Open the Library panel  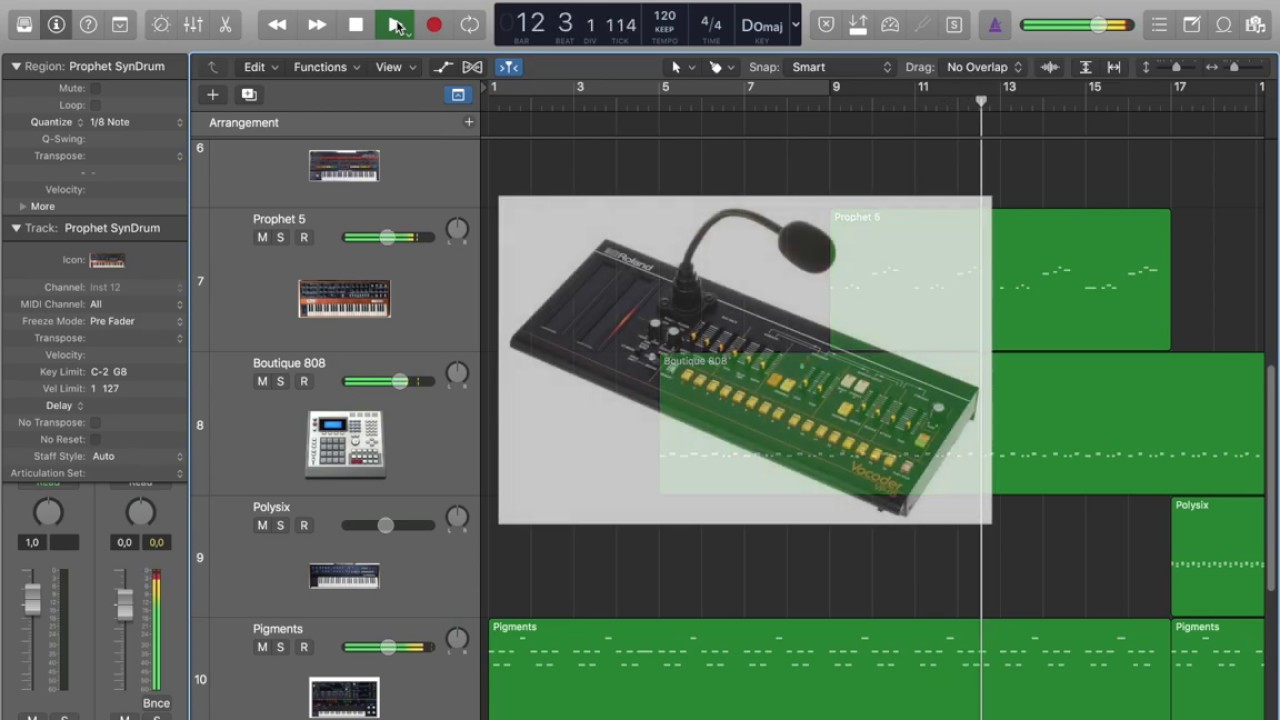click(x=24, y=25)
